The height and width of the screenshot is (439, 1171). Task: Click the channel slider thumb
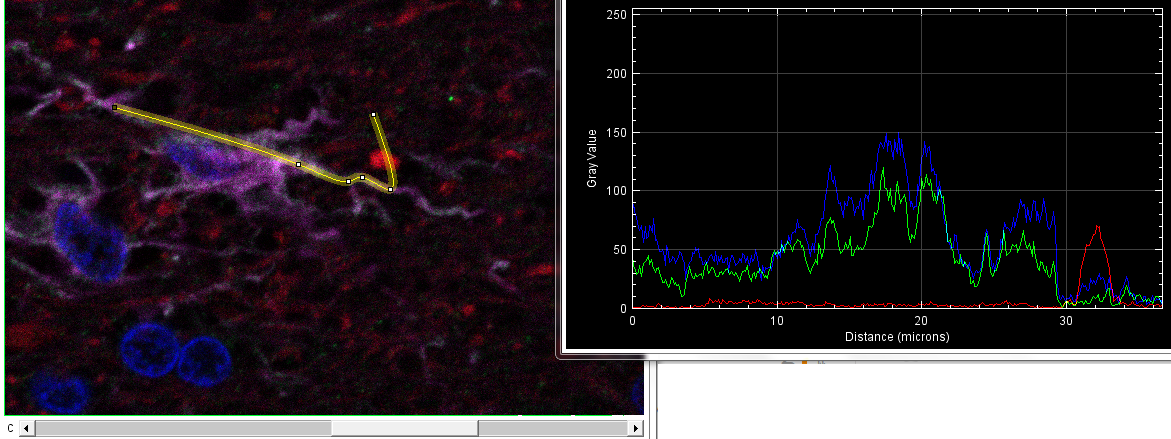tap(404, 428)
